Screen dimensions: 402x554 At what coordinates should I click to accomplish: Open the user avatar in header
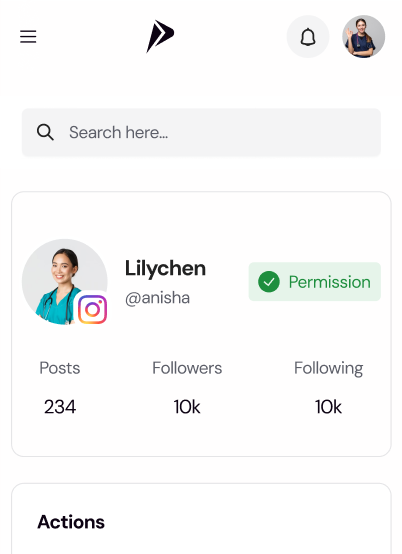(363, 36)
